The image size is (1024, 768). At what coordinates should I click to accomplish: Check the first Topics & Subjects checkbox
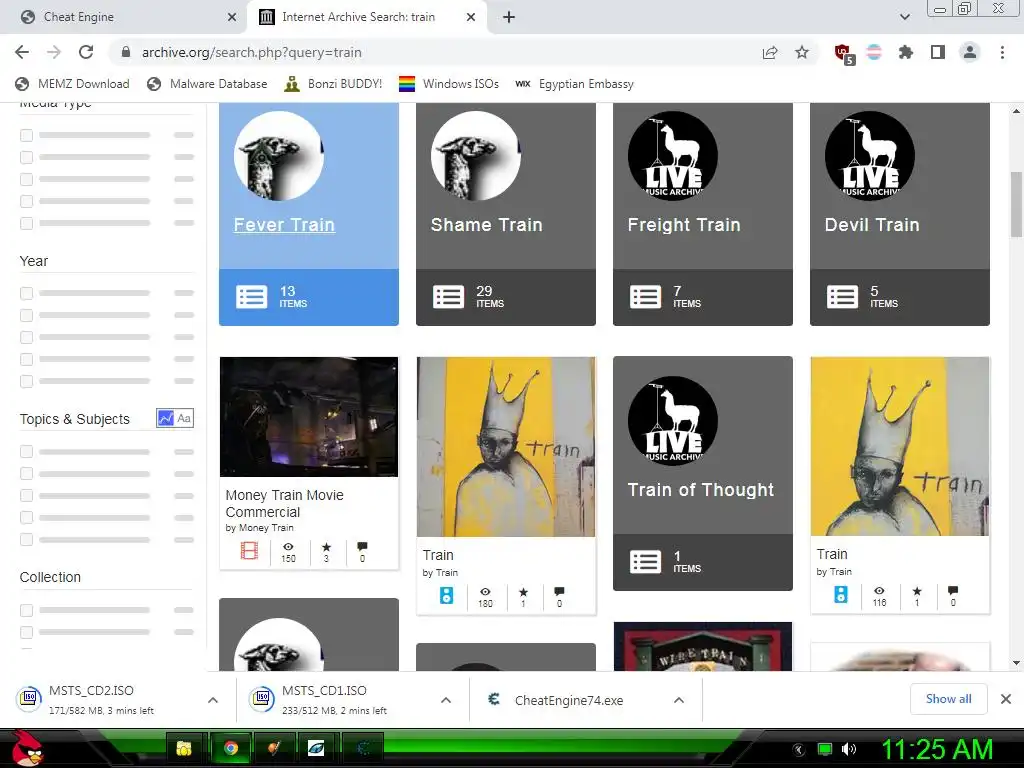[x=26, y=451]
